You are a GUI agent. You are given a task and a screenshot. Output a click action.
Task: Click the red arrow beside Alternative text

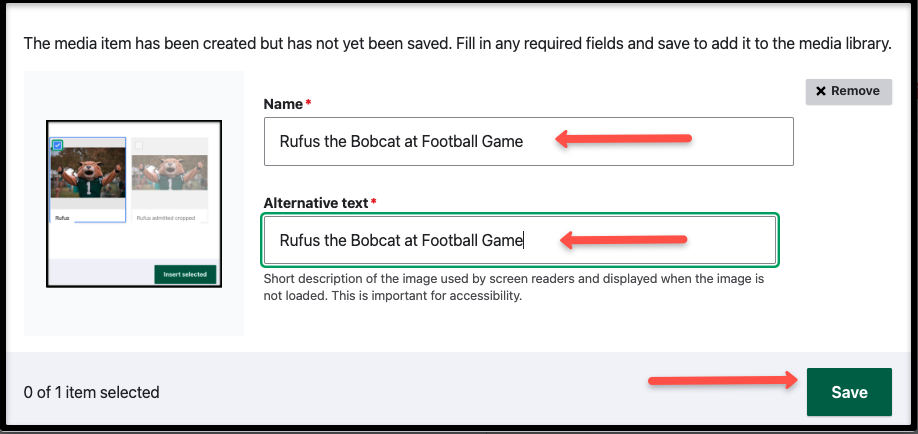[x=624, y=239]
